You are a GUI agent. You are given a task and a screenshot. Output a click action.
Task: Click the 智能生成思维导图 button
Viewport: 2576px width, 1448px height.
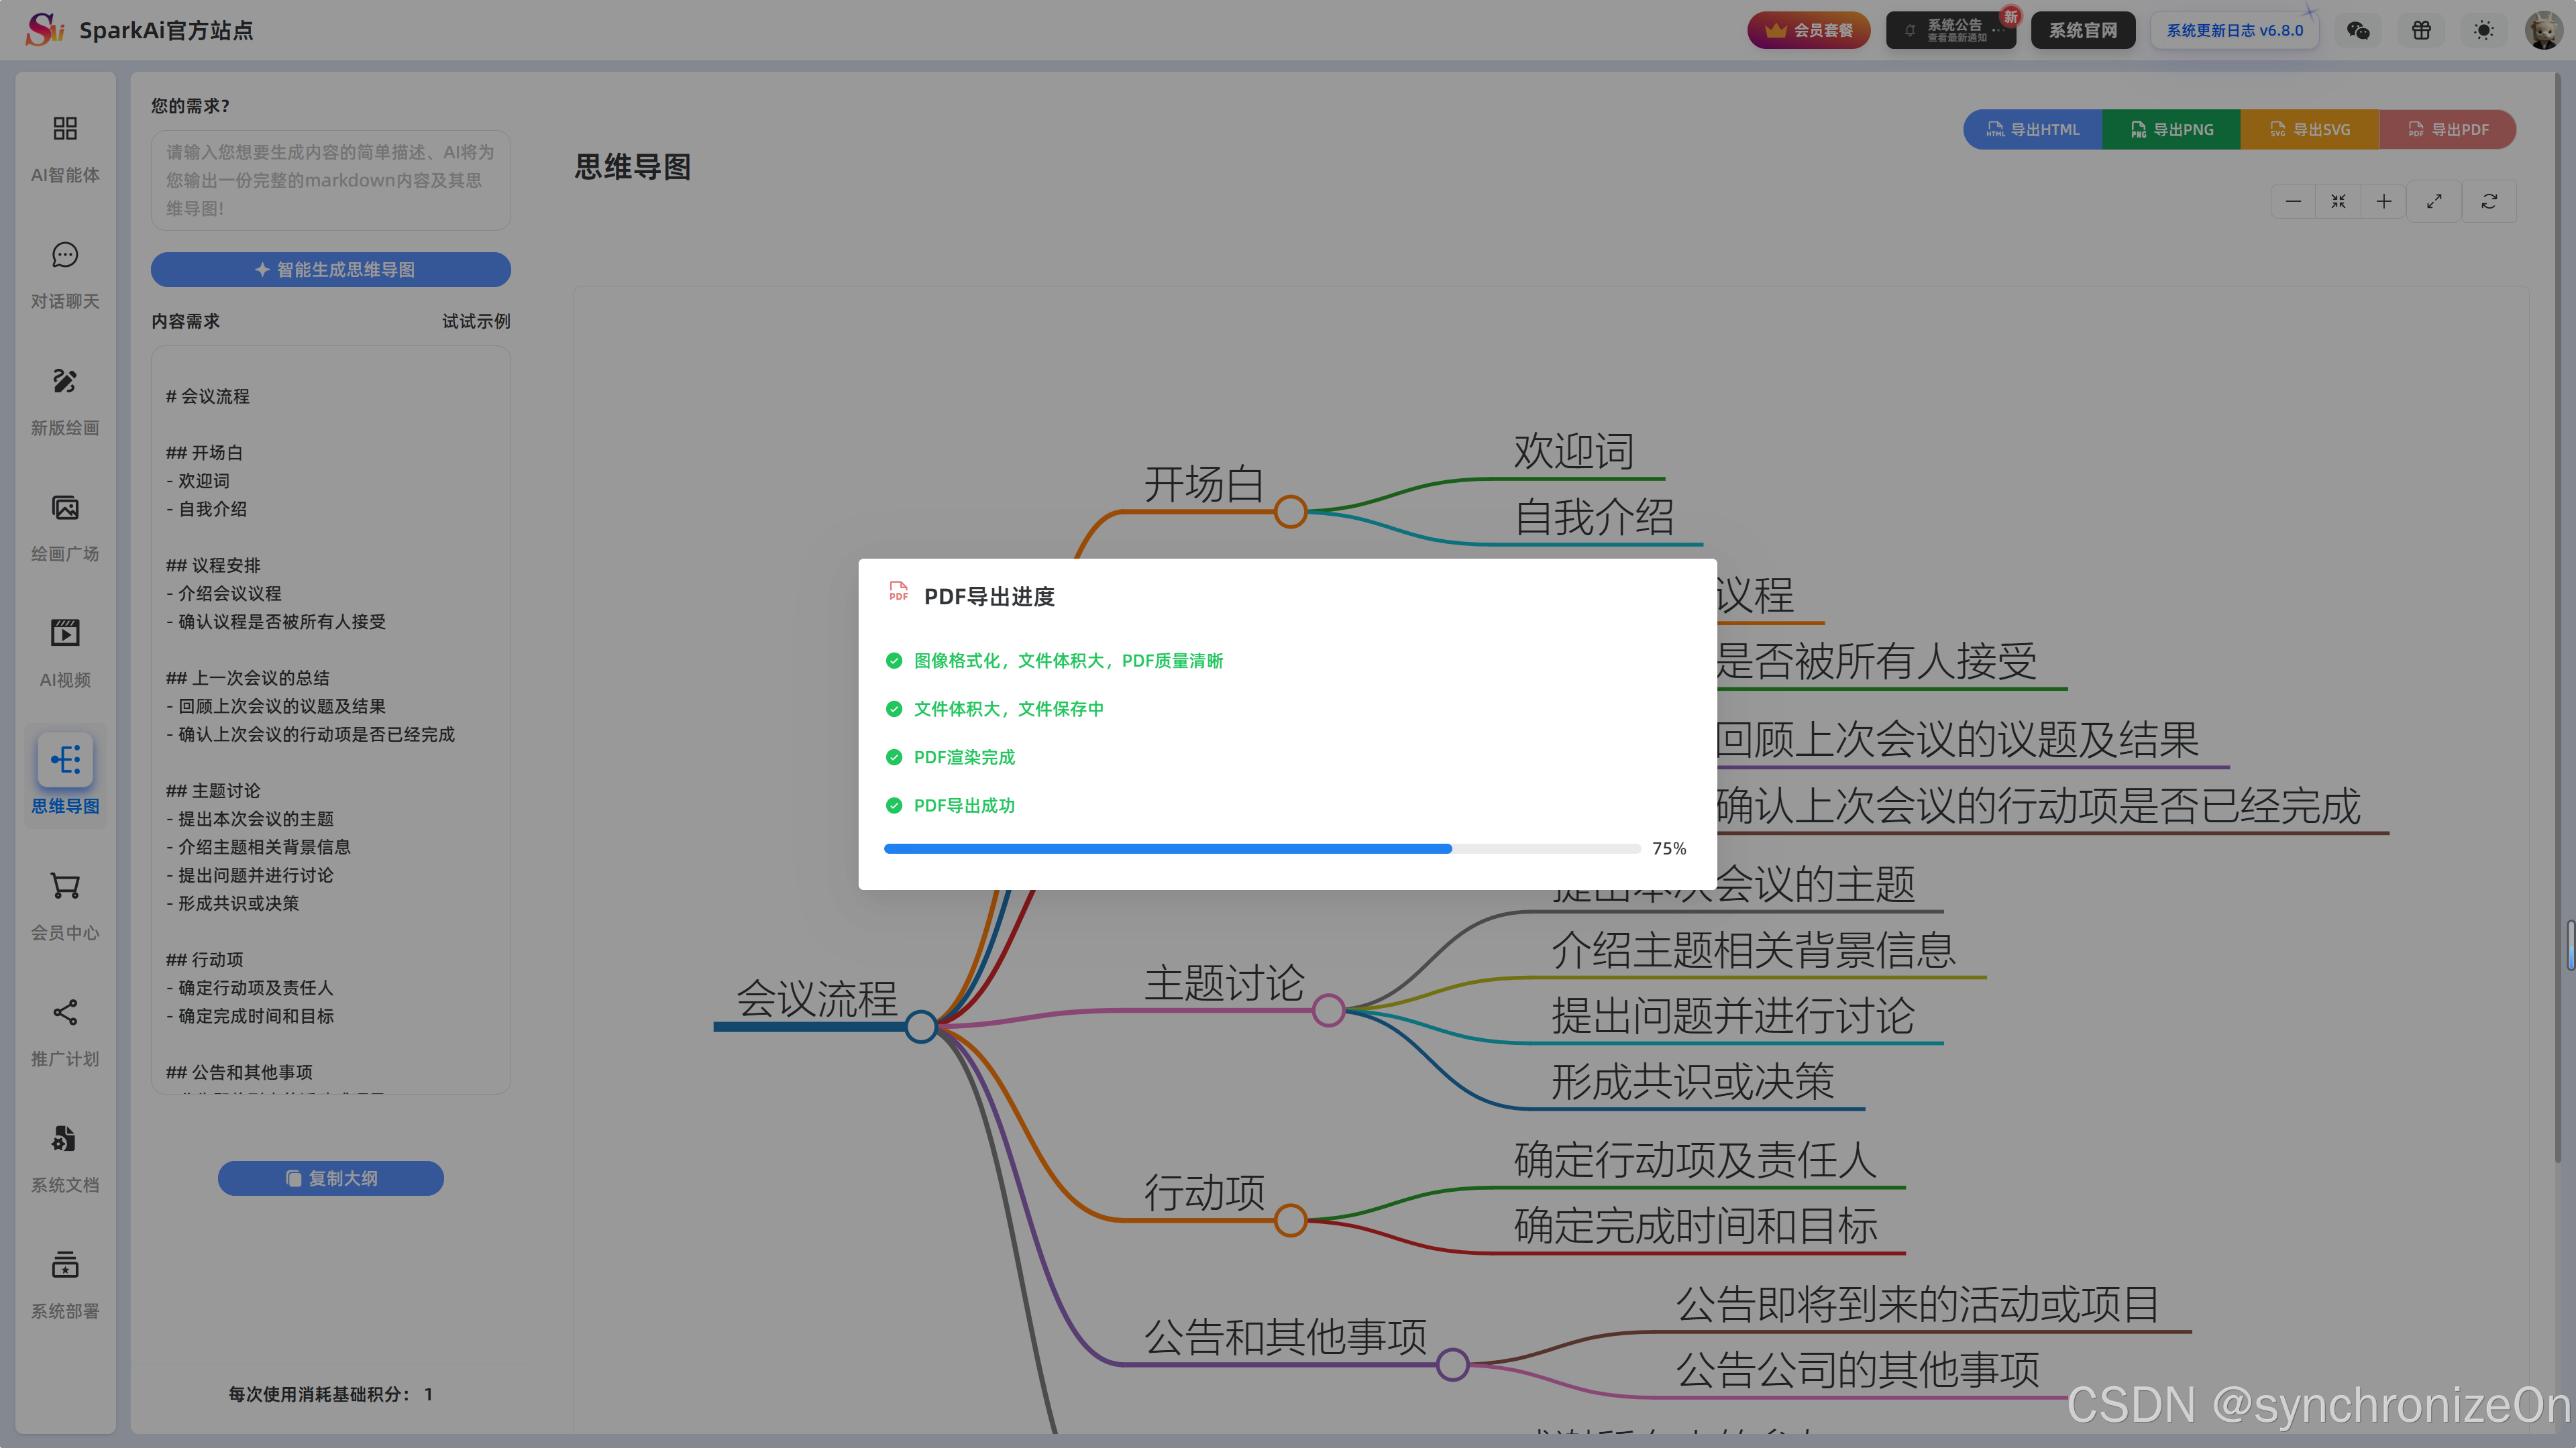[331, 269]
